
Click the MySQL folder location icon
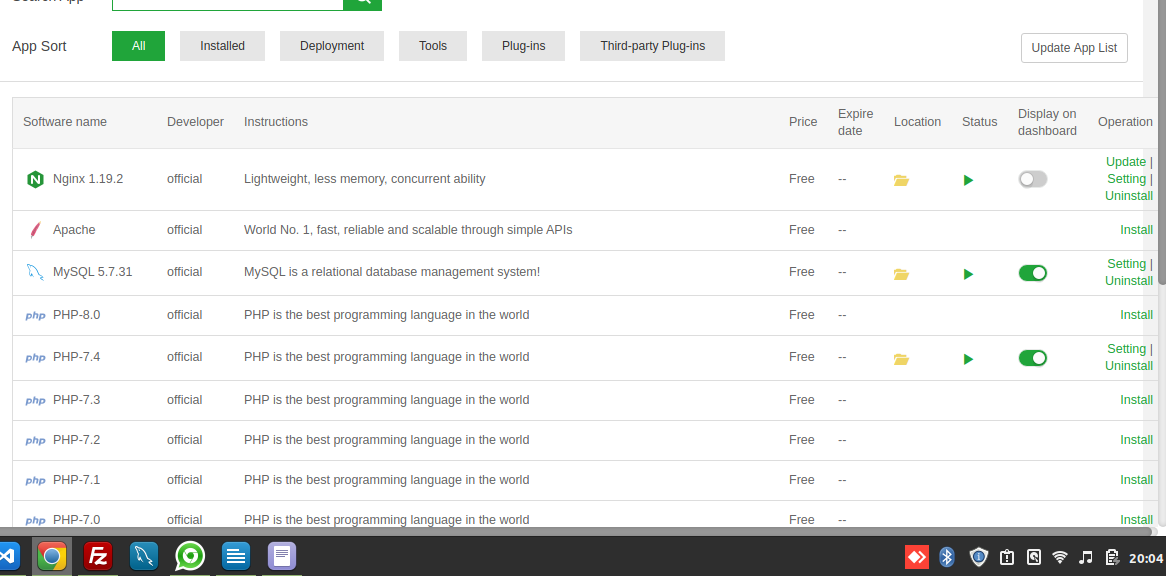(x=901, y=274)
